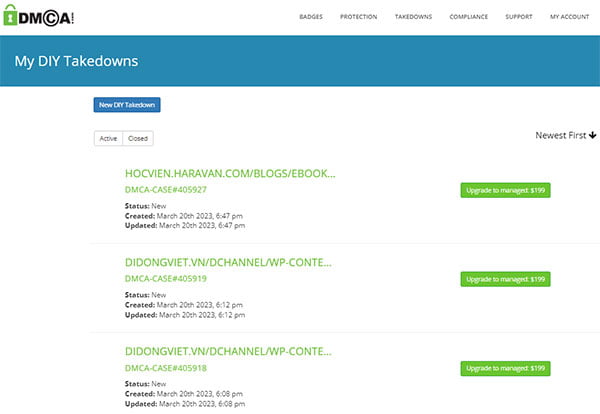Open the Takedowns menu
The image size is (600, 414).
point(413,17)
